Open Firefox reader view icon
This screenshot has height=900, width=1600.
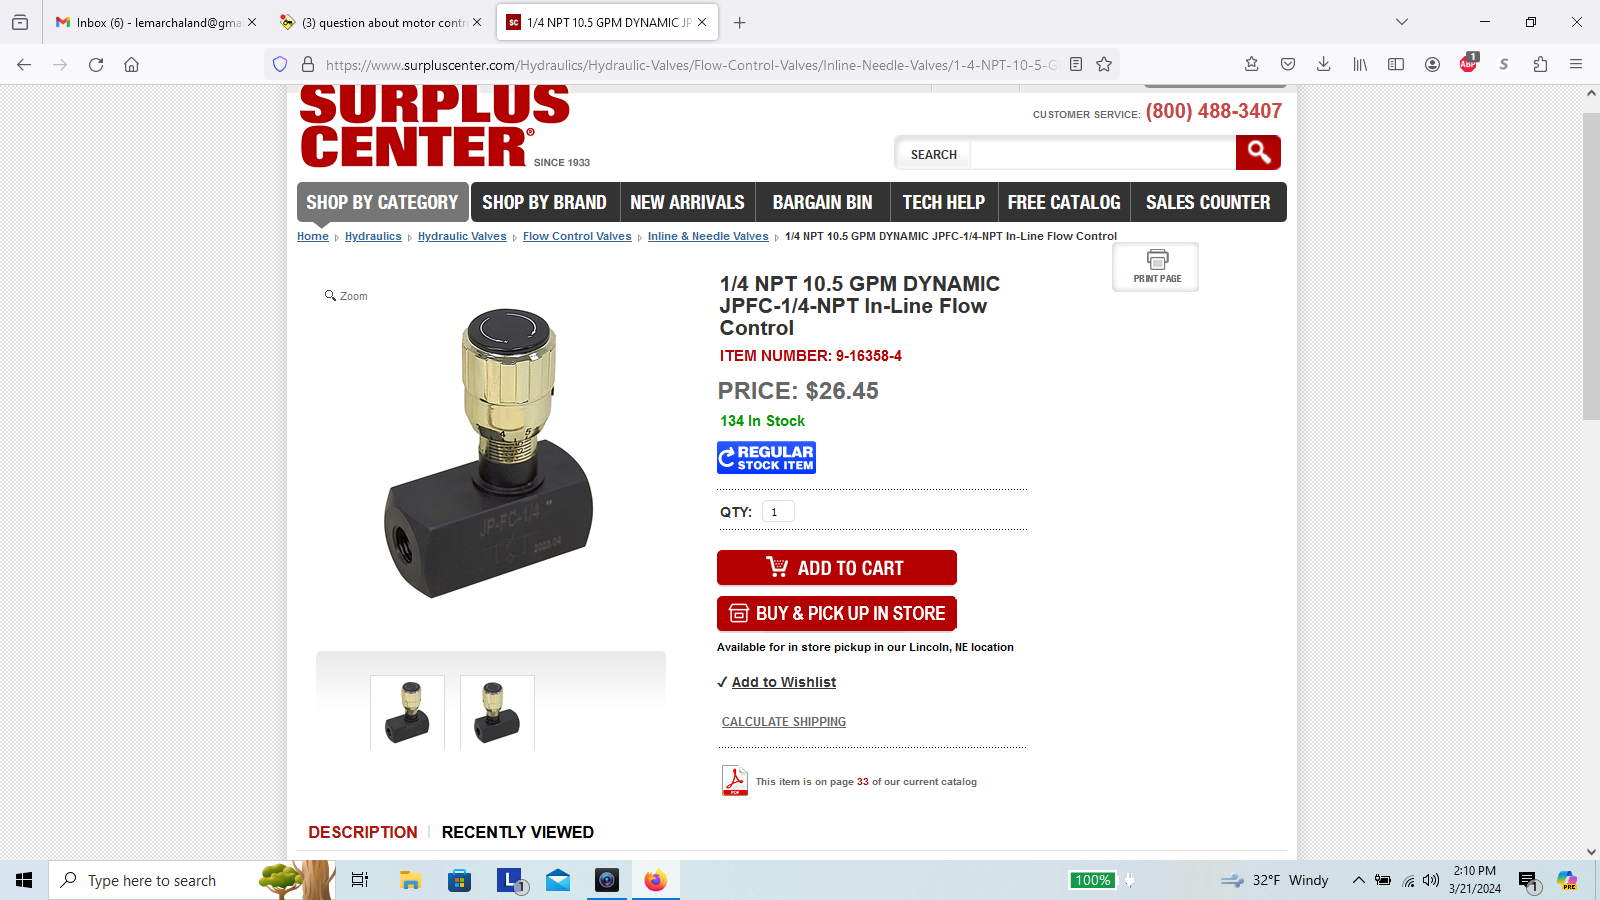point(1076,64)
